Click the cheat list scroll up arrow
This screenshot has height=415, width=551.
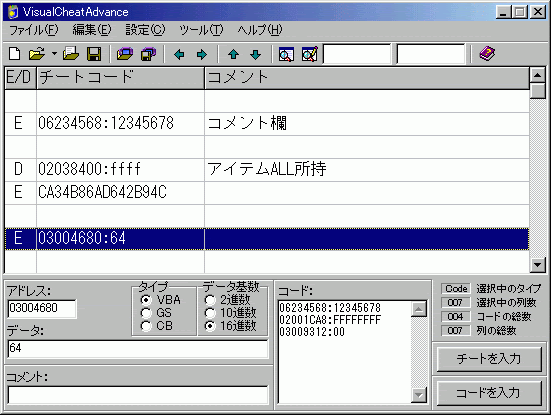538,75
